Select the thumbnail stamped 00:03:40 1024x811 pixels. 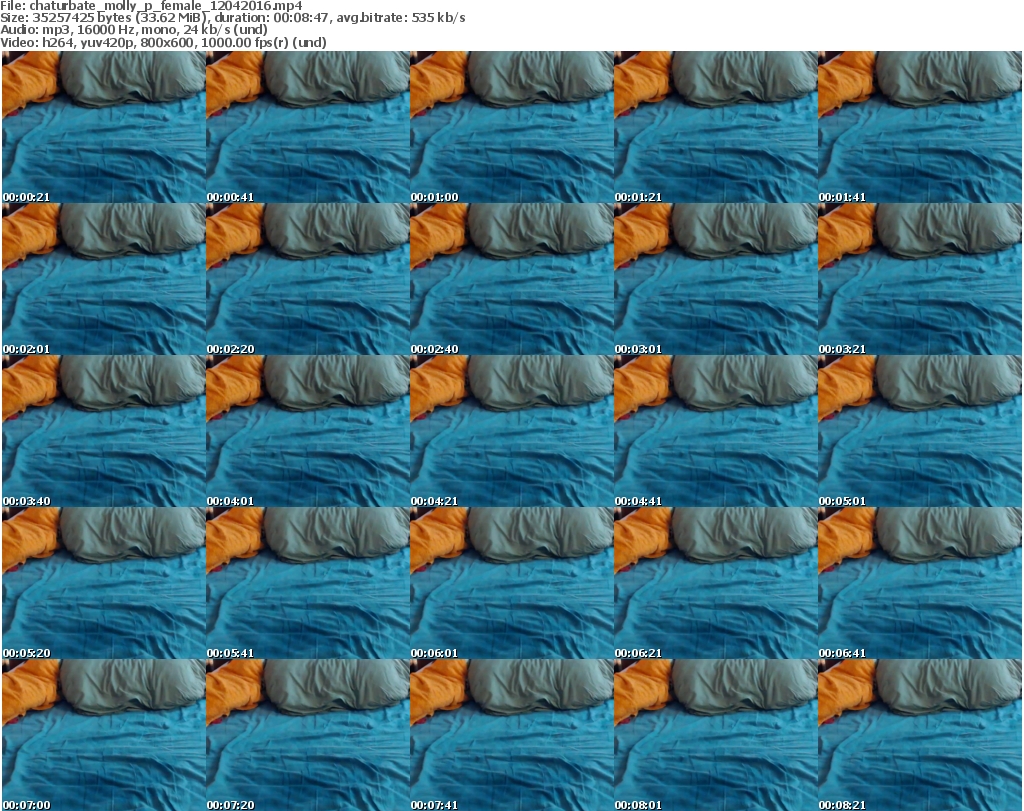pos(104,431)
